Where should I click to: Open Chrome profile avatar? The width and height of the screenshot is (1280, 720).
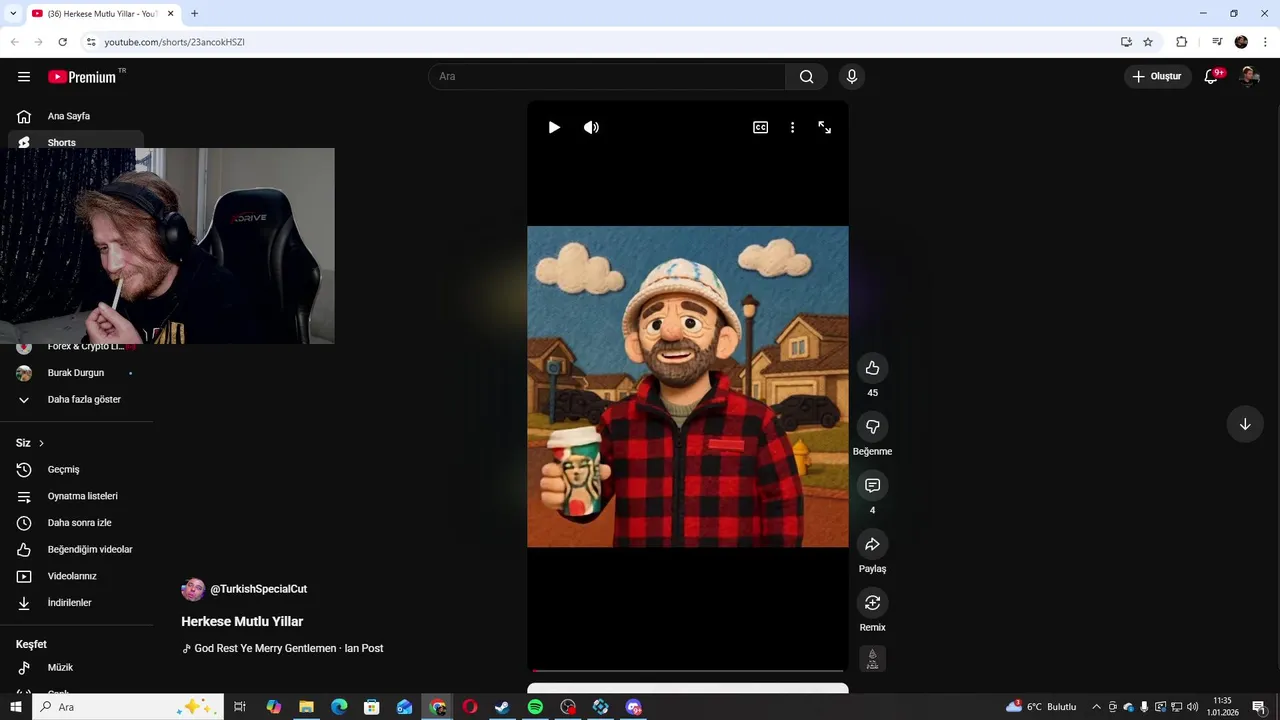pyautogui.click(x=1241, y=42)
